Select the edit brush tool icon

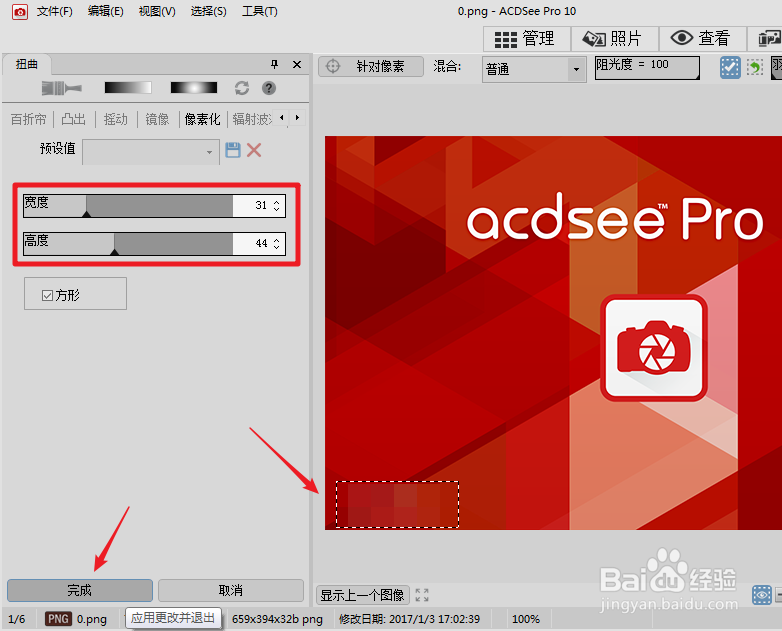61,88
